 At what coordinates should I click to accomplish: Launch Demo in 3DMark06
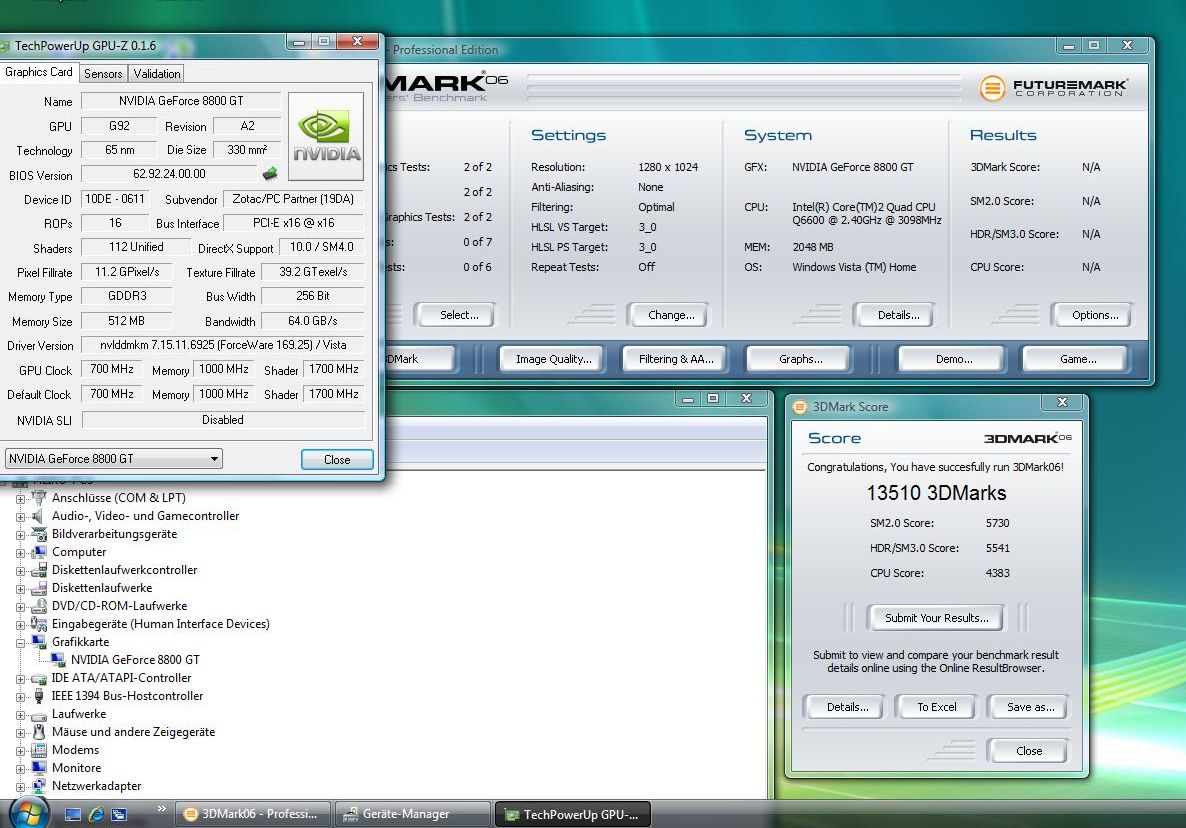954,359
